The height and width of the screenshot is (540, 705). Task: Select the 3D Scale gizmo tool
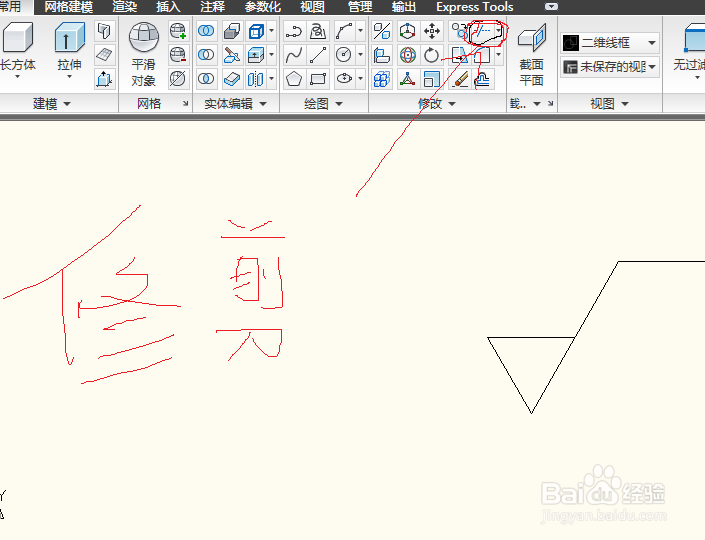coord(407,79)
